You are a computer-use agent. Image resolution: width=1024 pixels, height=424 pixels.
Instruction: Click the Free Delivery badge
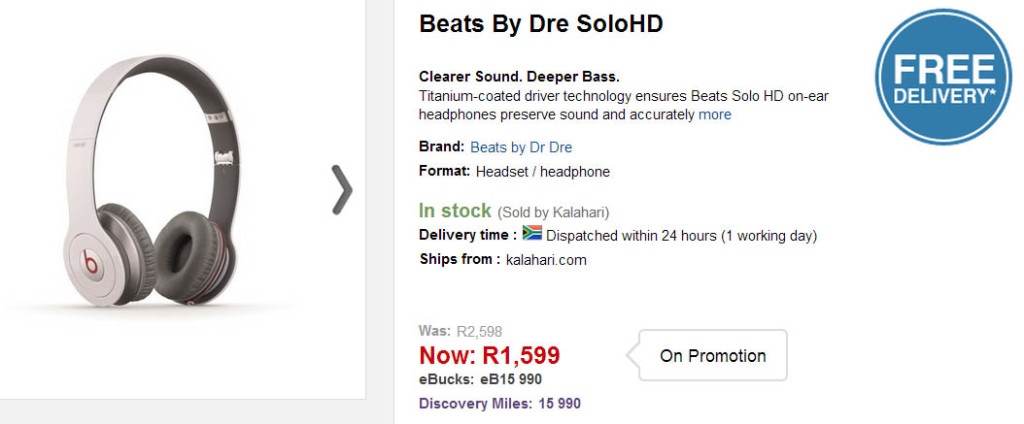point(936,80)
